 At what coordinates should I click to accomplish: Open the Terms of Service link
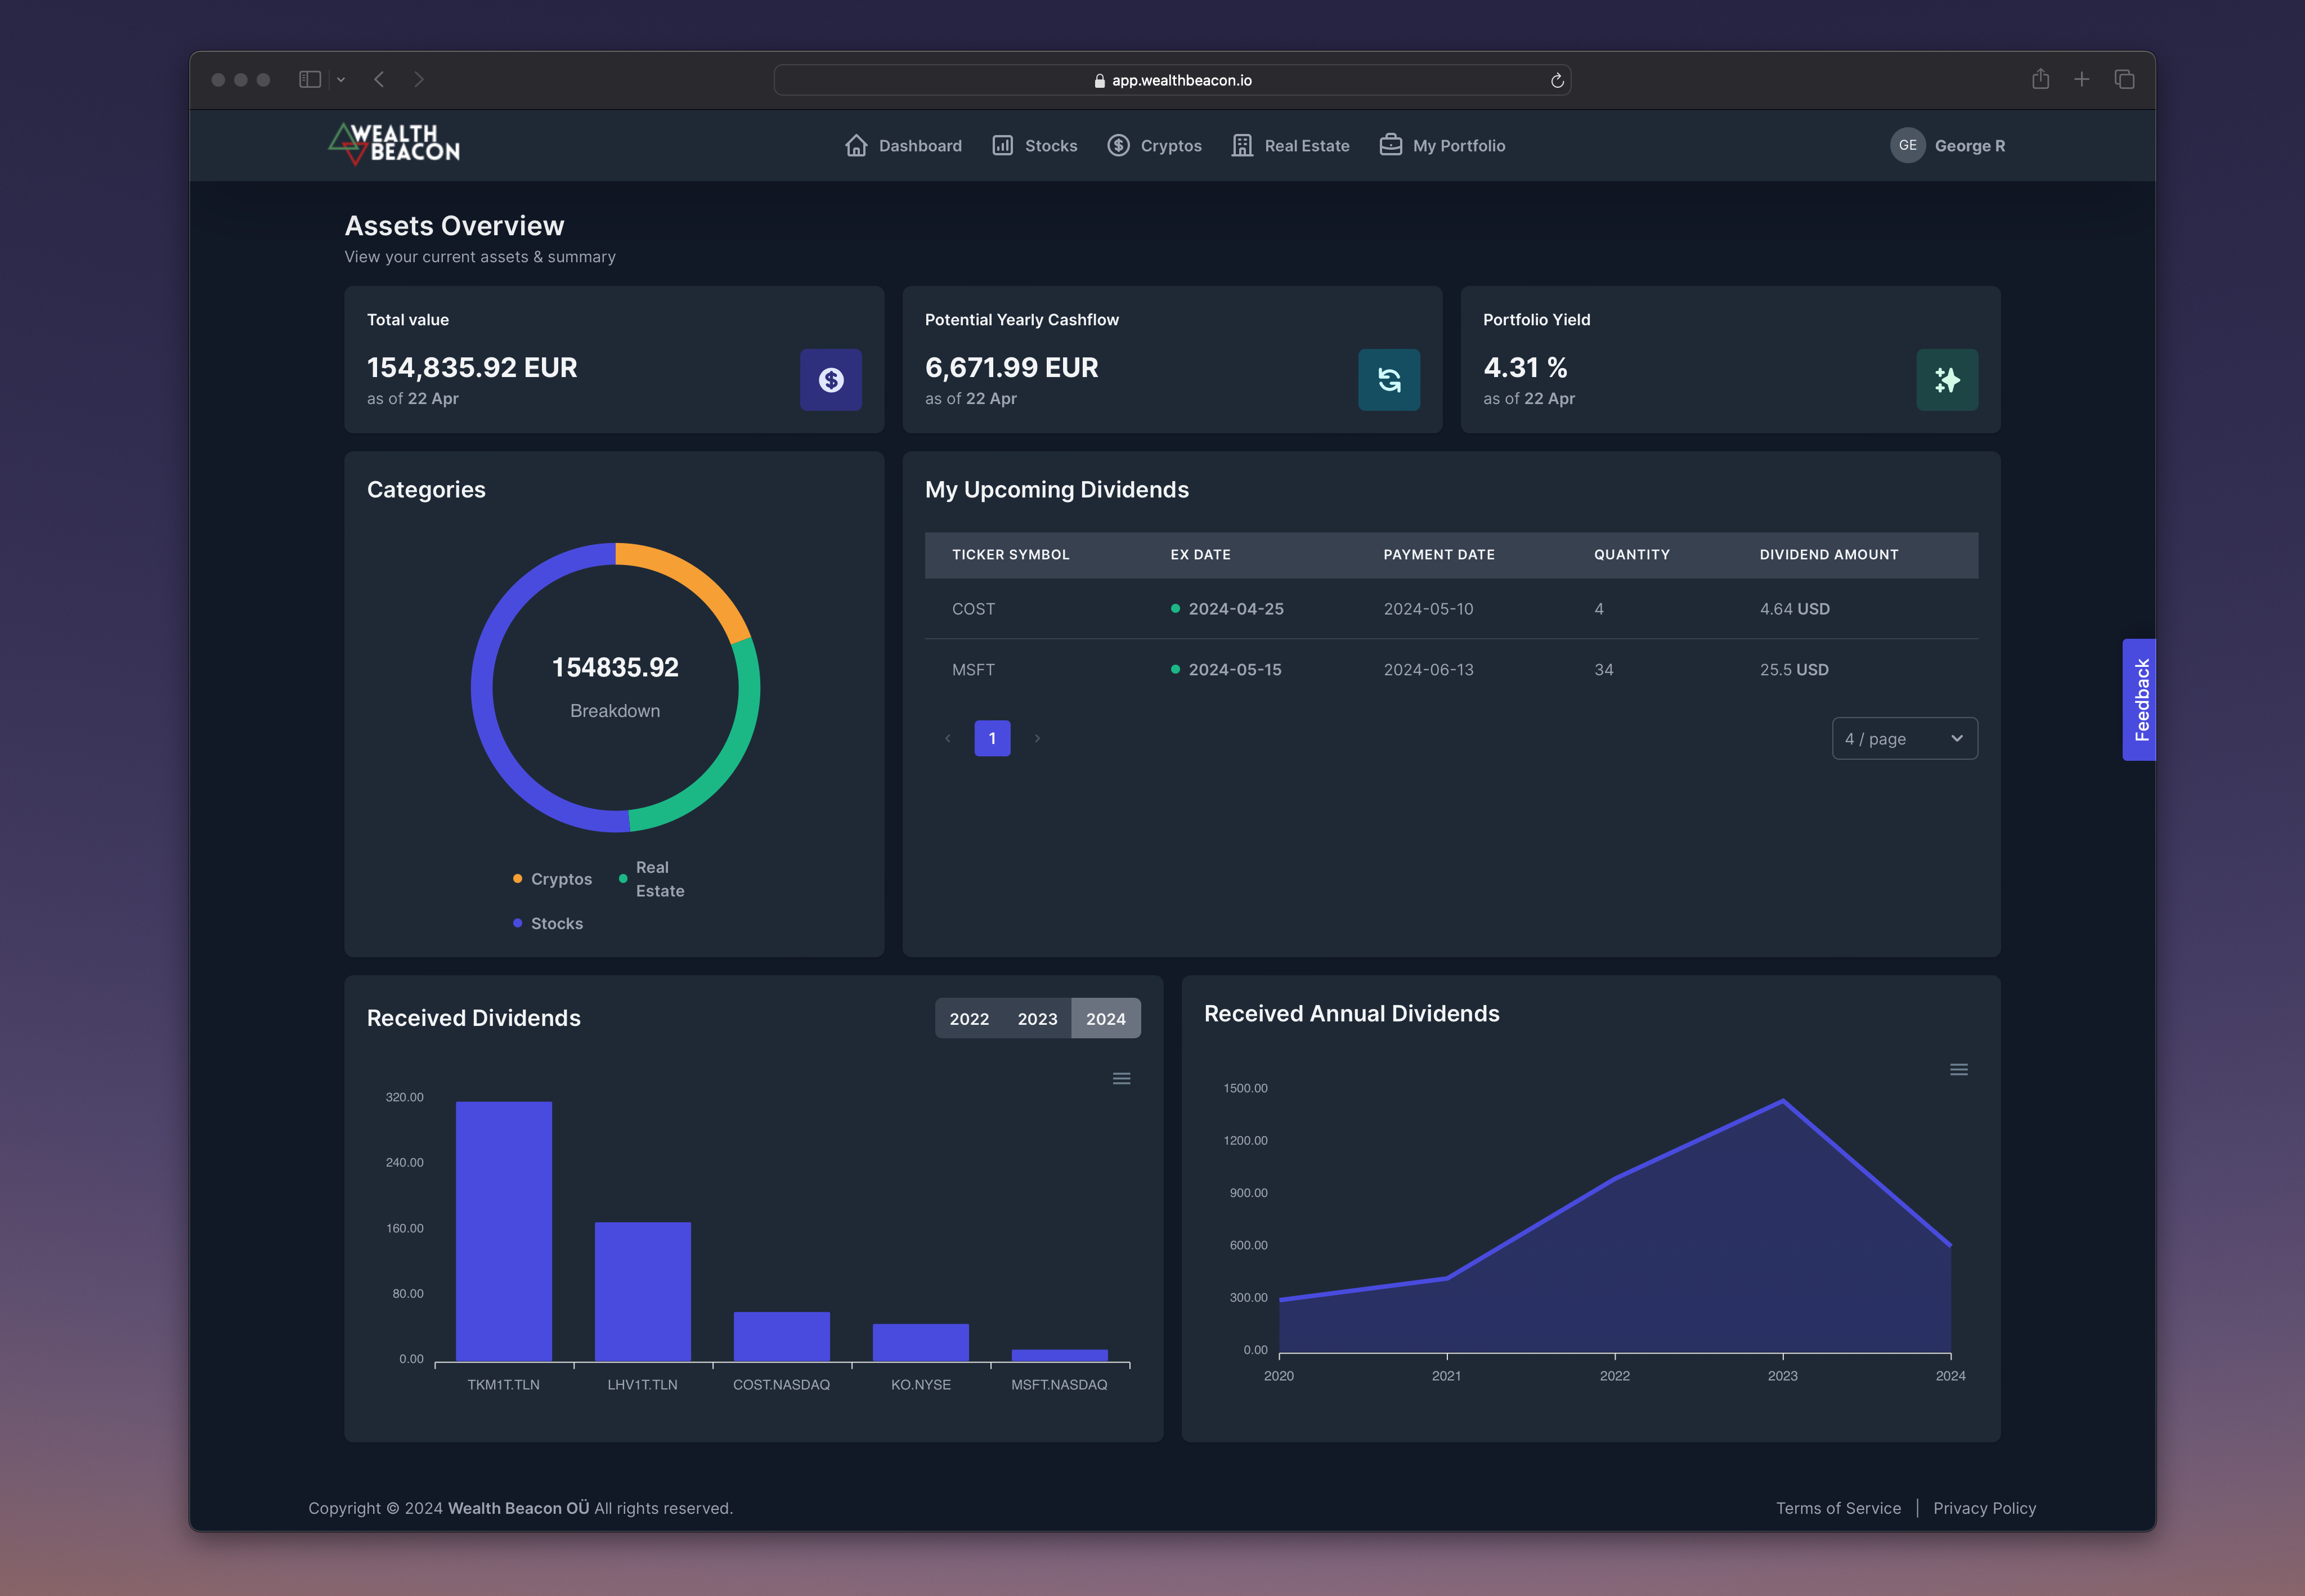(x=1838, y=1508)
